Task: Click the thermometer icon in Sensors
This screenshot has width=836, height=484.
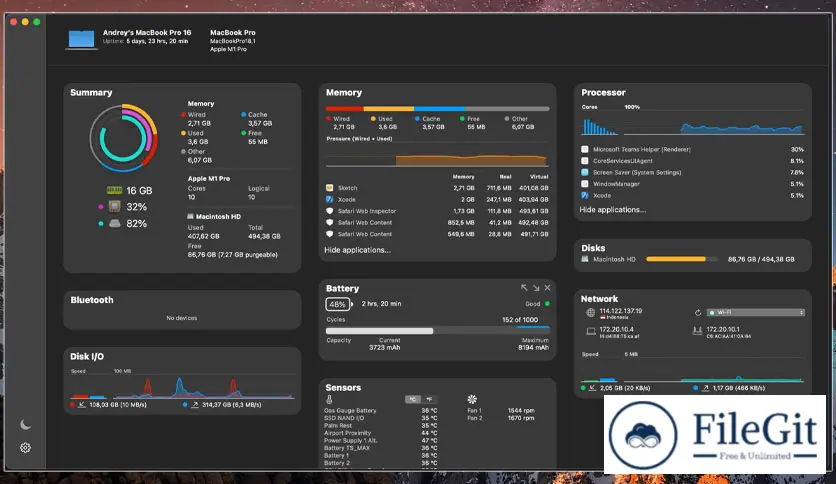Action: pos(329,399)
